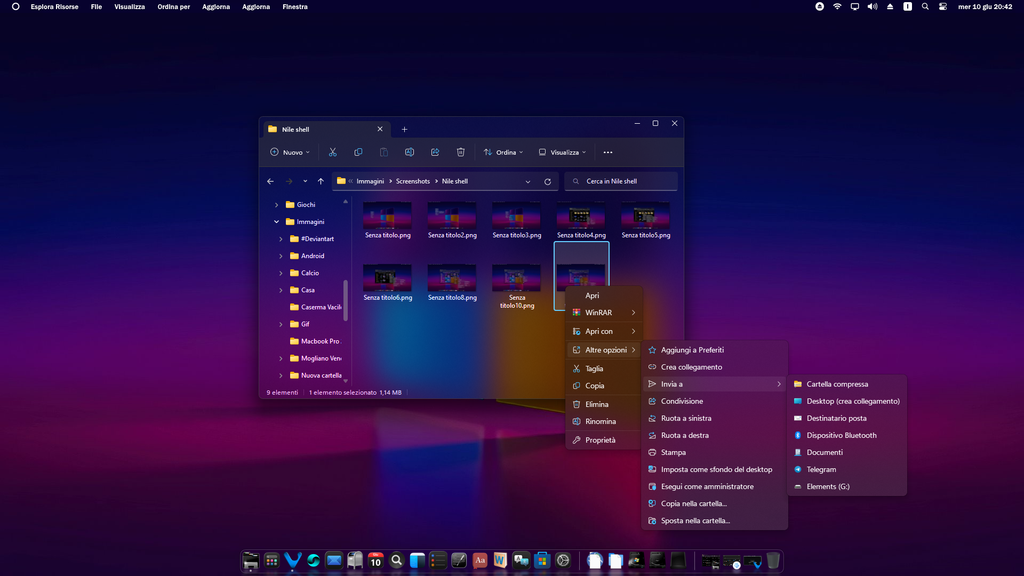The image size is (1024, 576).
Task: Click the Share icon in Explorer toolbar
Action: (435, 152)
